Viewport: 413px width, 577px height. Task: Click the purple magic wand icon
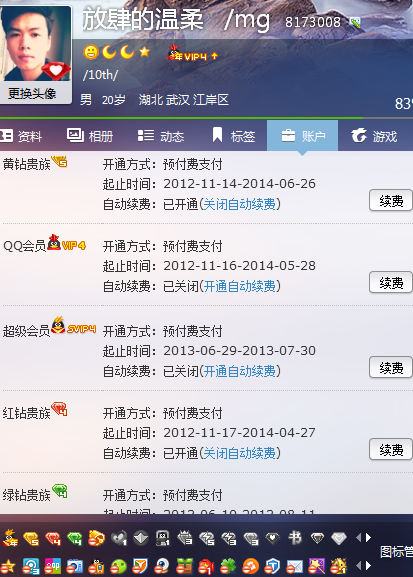point(317,566)
